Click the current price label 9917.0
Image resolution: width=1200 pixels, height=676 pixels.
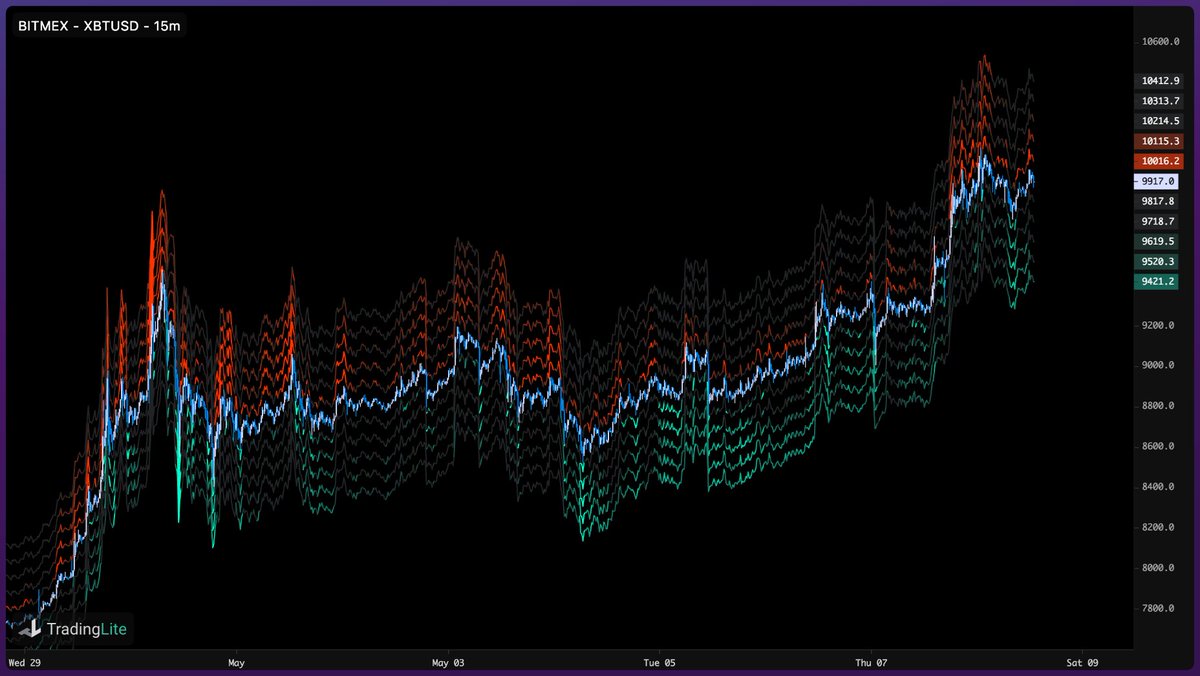click(x=1158, y=182)
